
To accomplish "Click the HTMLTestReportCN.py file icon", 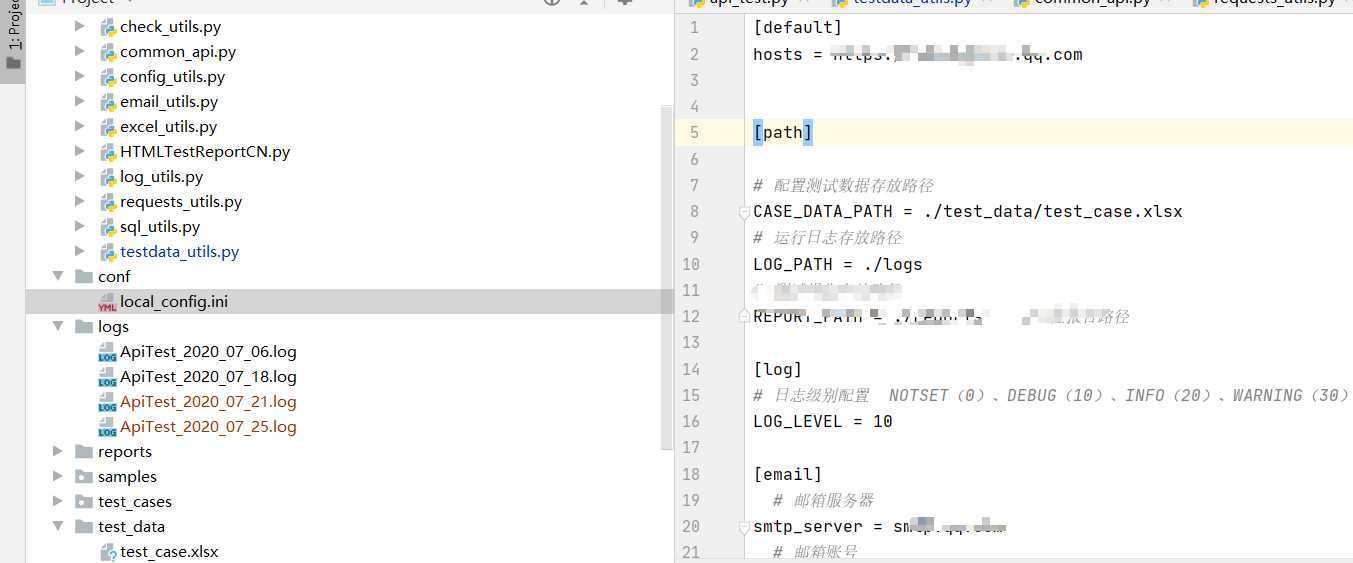I will point(108,152).
